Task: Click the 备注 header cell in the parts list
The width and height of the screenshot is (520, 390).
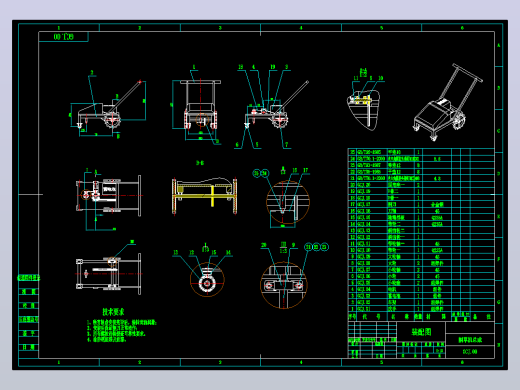Action: tap(482, 317)
